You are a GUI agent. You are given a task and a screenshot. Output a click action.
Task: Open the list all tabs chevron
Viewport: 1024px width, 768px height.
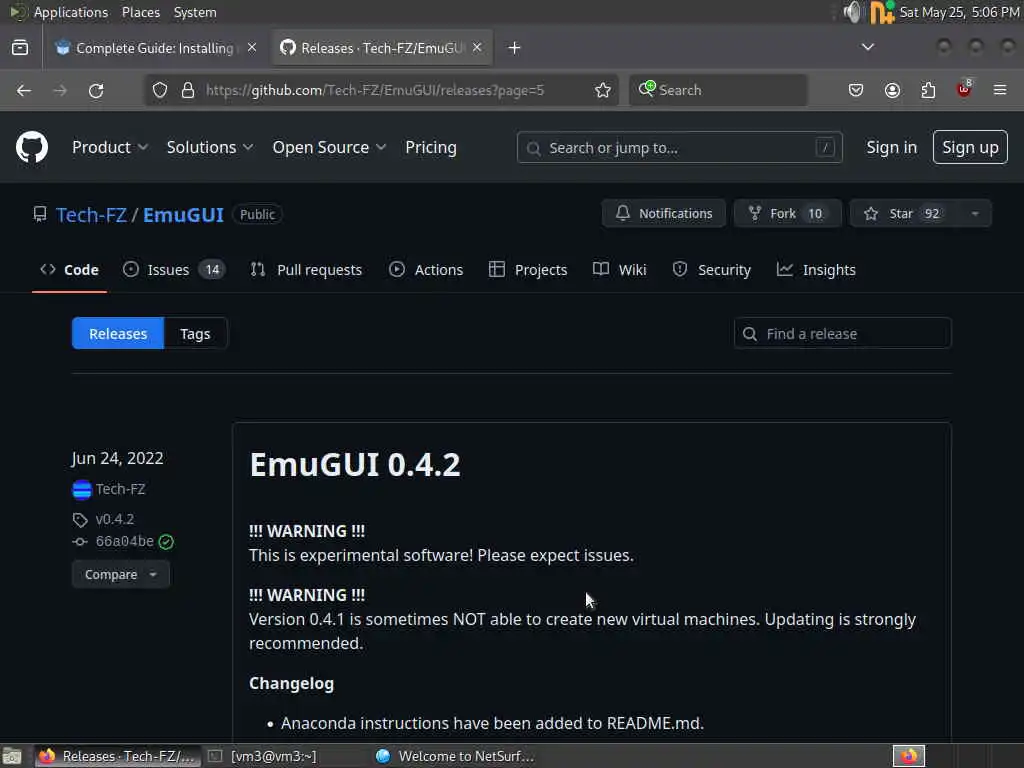click(x=867, y=47)
